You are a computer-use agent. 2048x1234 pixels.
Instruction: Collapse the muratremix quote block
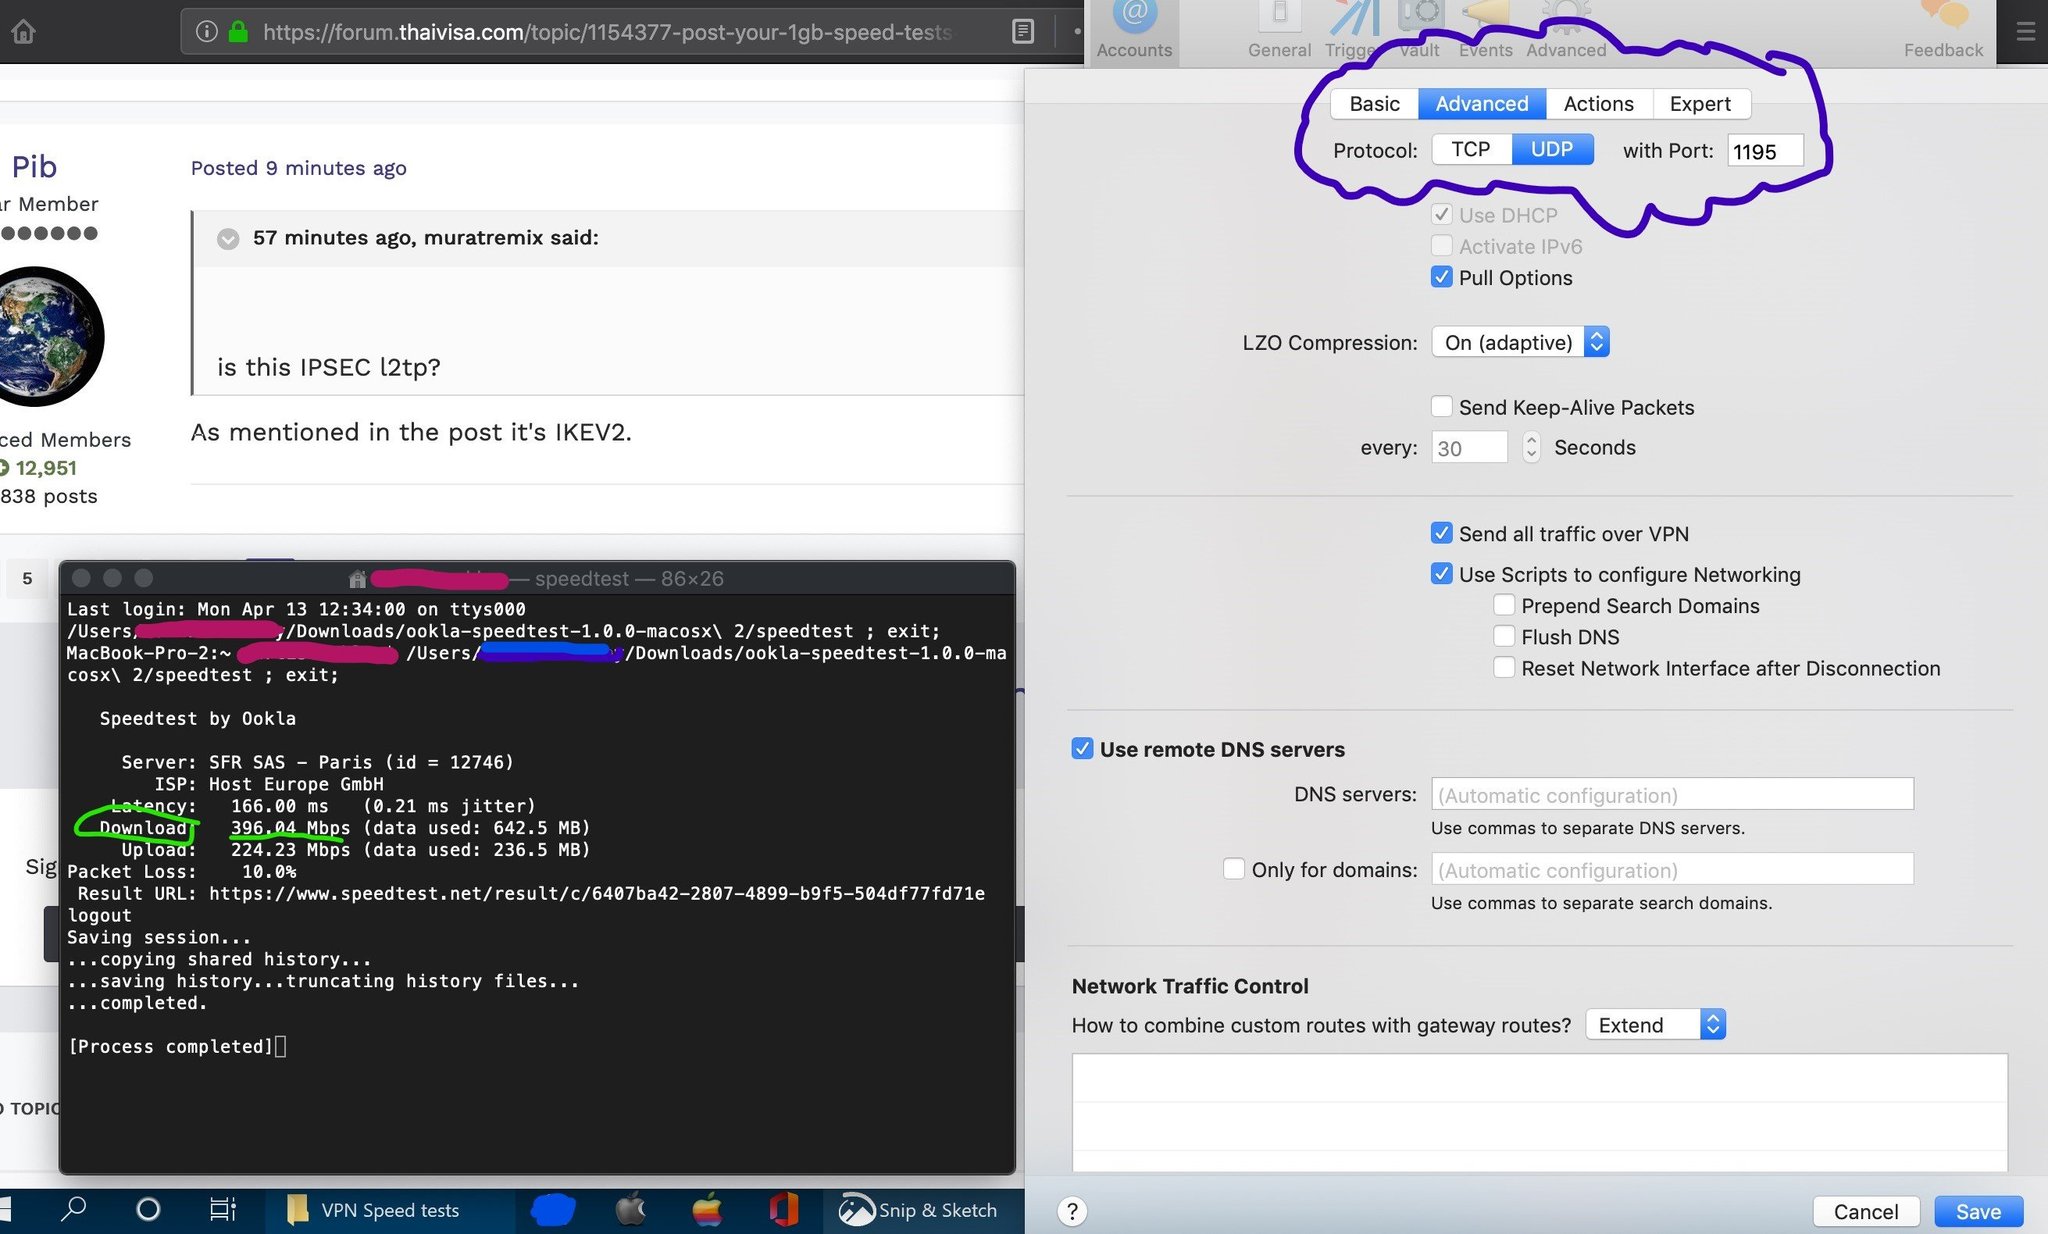click(x=228, y=238)
